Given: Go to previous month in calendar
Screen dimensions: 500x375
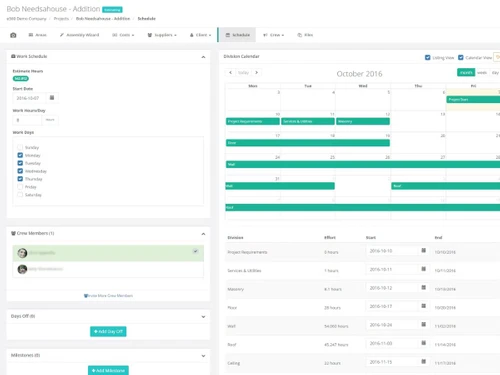Looking at the screenshot, I should (x=230, y=72).
